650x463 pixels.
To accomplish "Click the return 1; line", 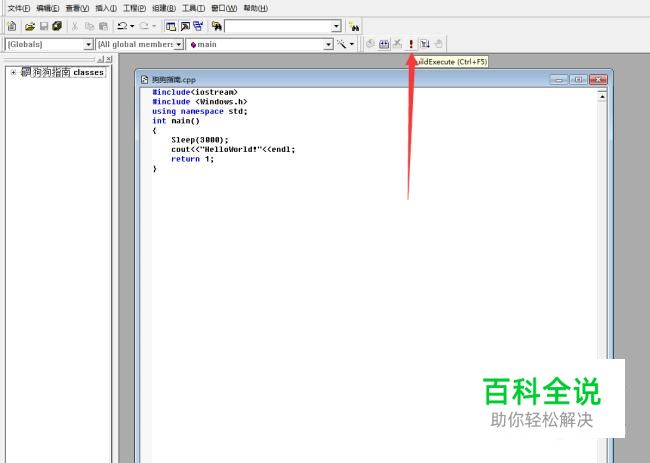I will tap(192, 159).
